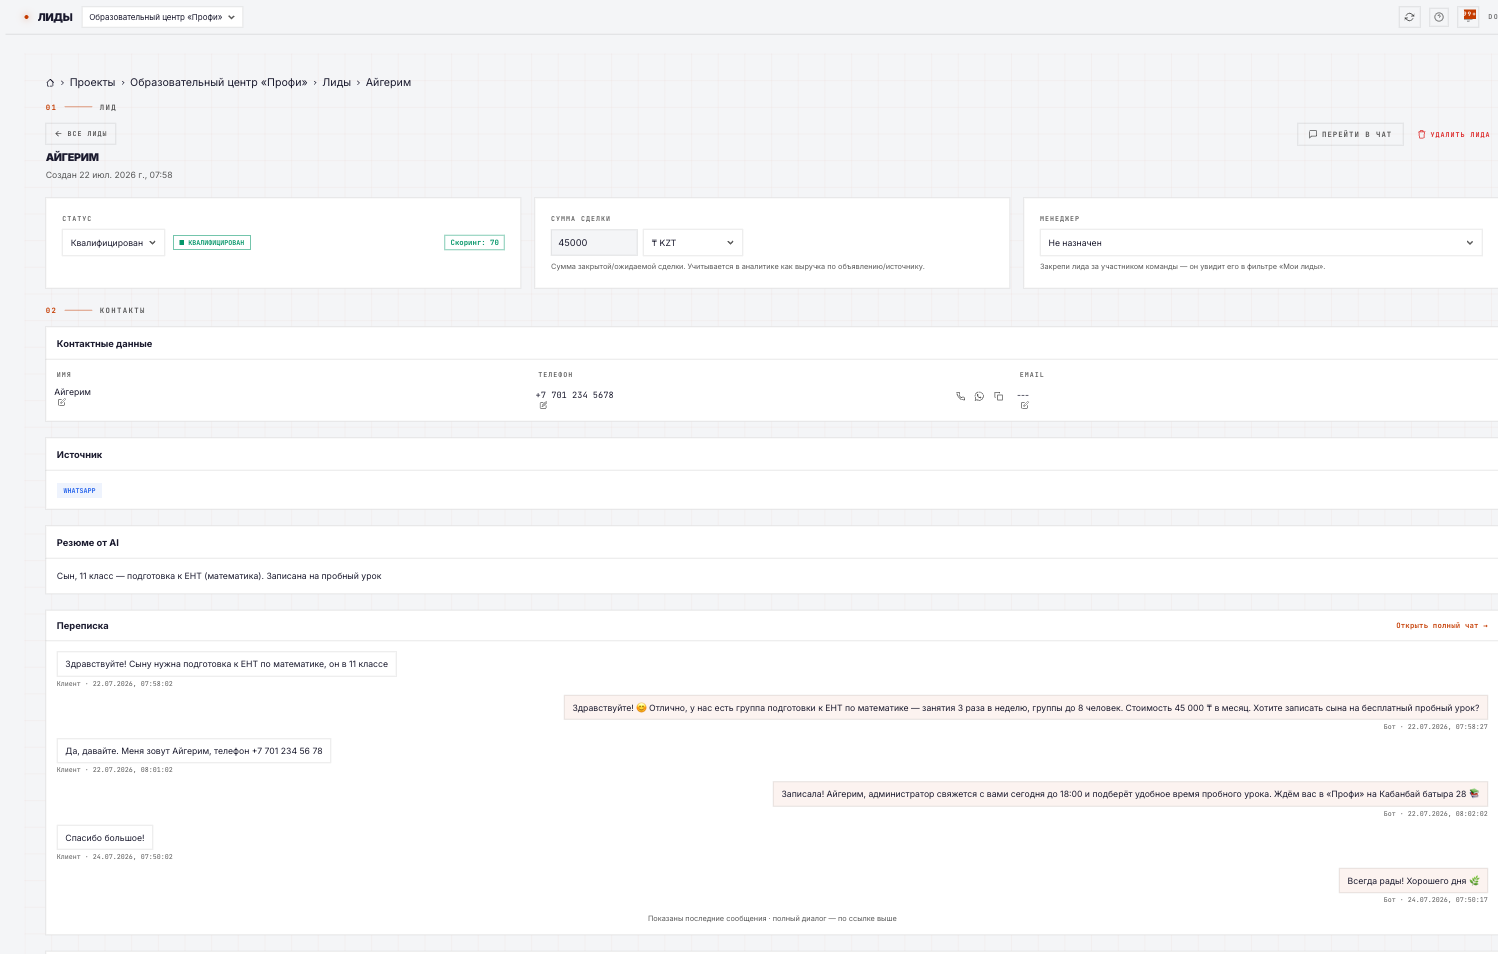This screenshot has width=1498, height=954.
Task: Open notifications with red 99+ badge
Action: [x=1469, y=17]
